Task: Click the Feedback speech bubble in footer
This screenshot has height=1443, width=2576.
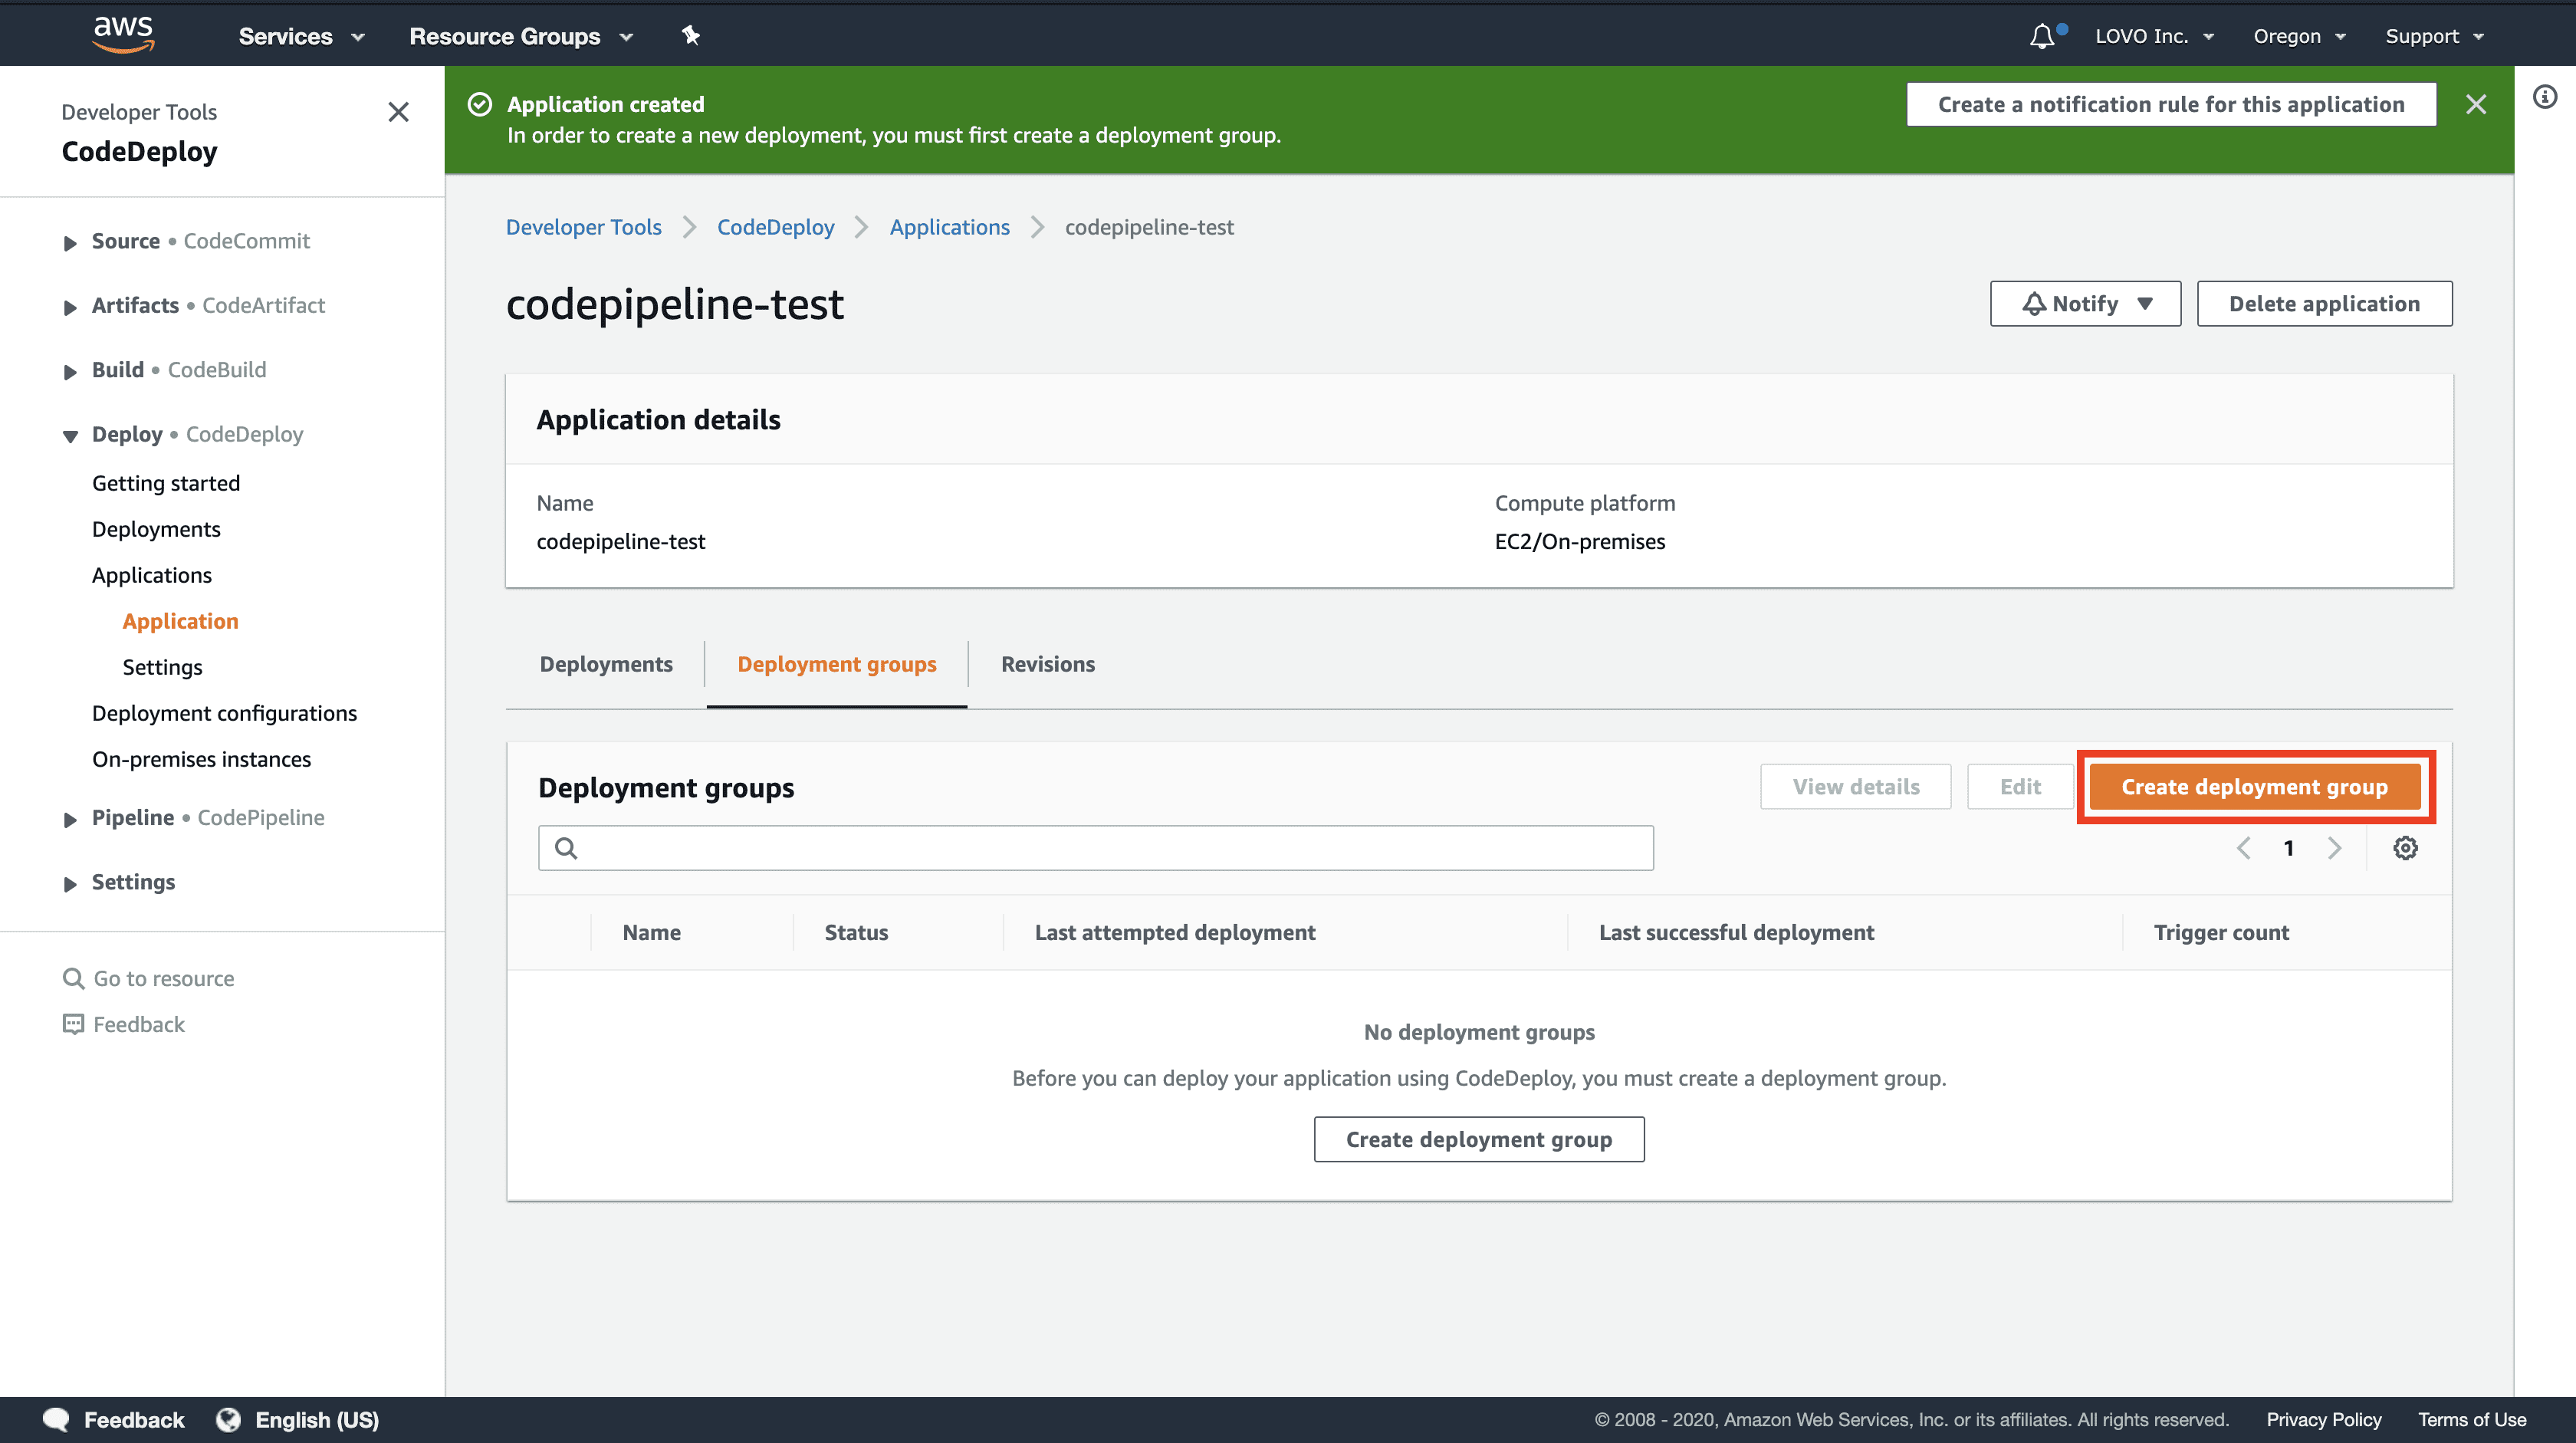Action: [x=56, y=1420]
